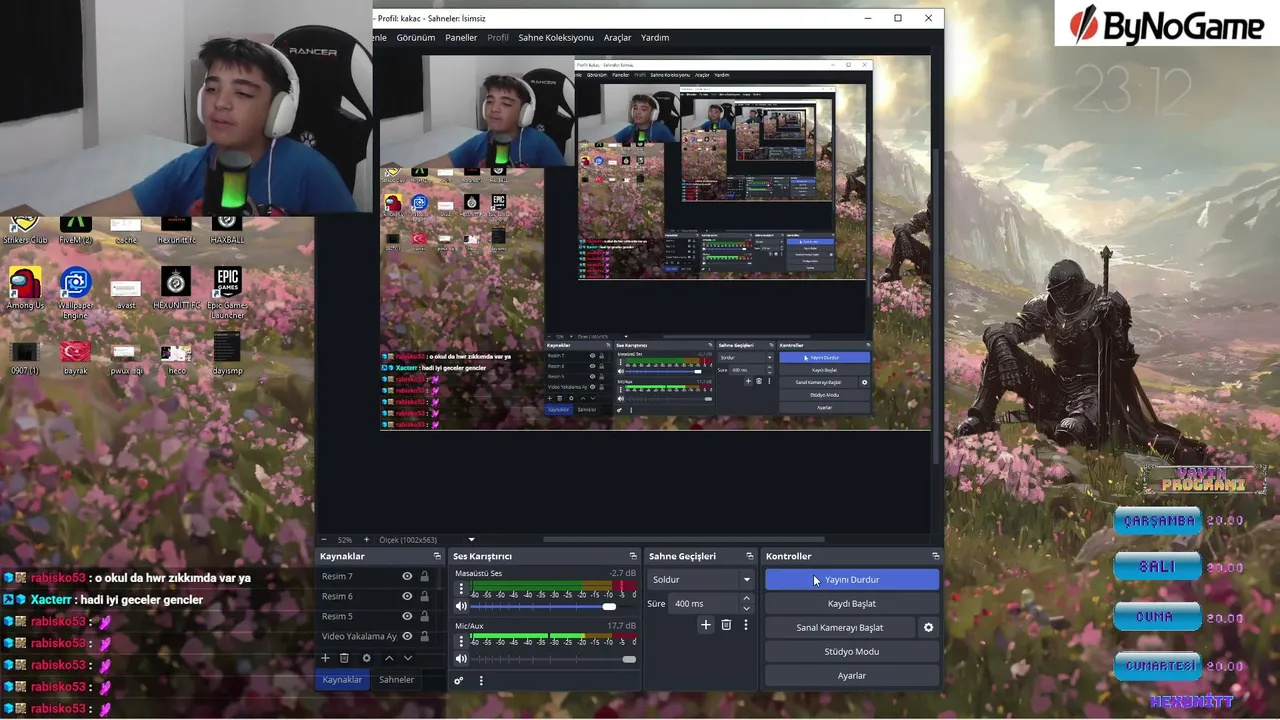
Task: Hide the Resim 6 source
Action: pyautogui.click(x=407, y=597)
